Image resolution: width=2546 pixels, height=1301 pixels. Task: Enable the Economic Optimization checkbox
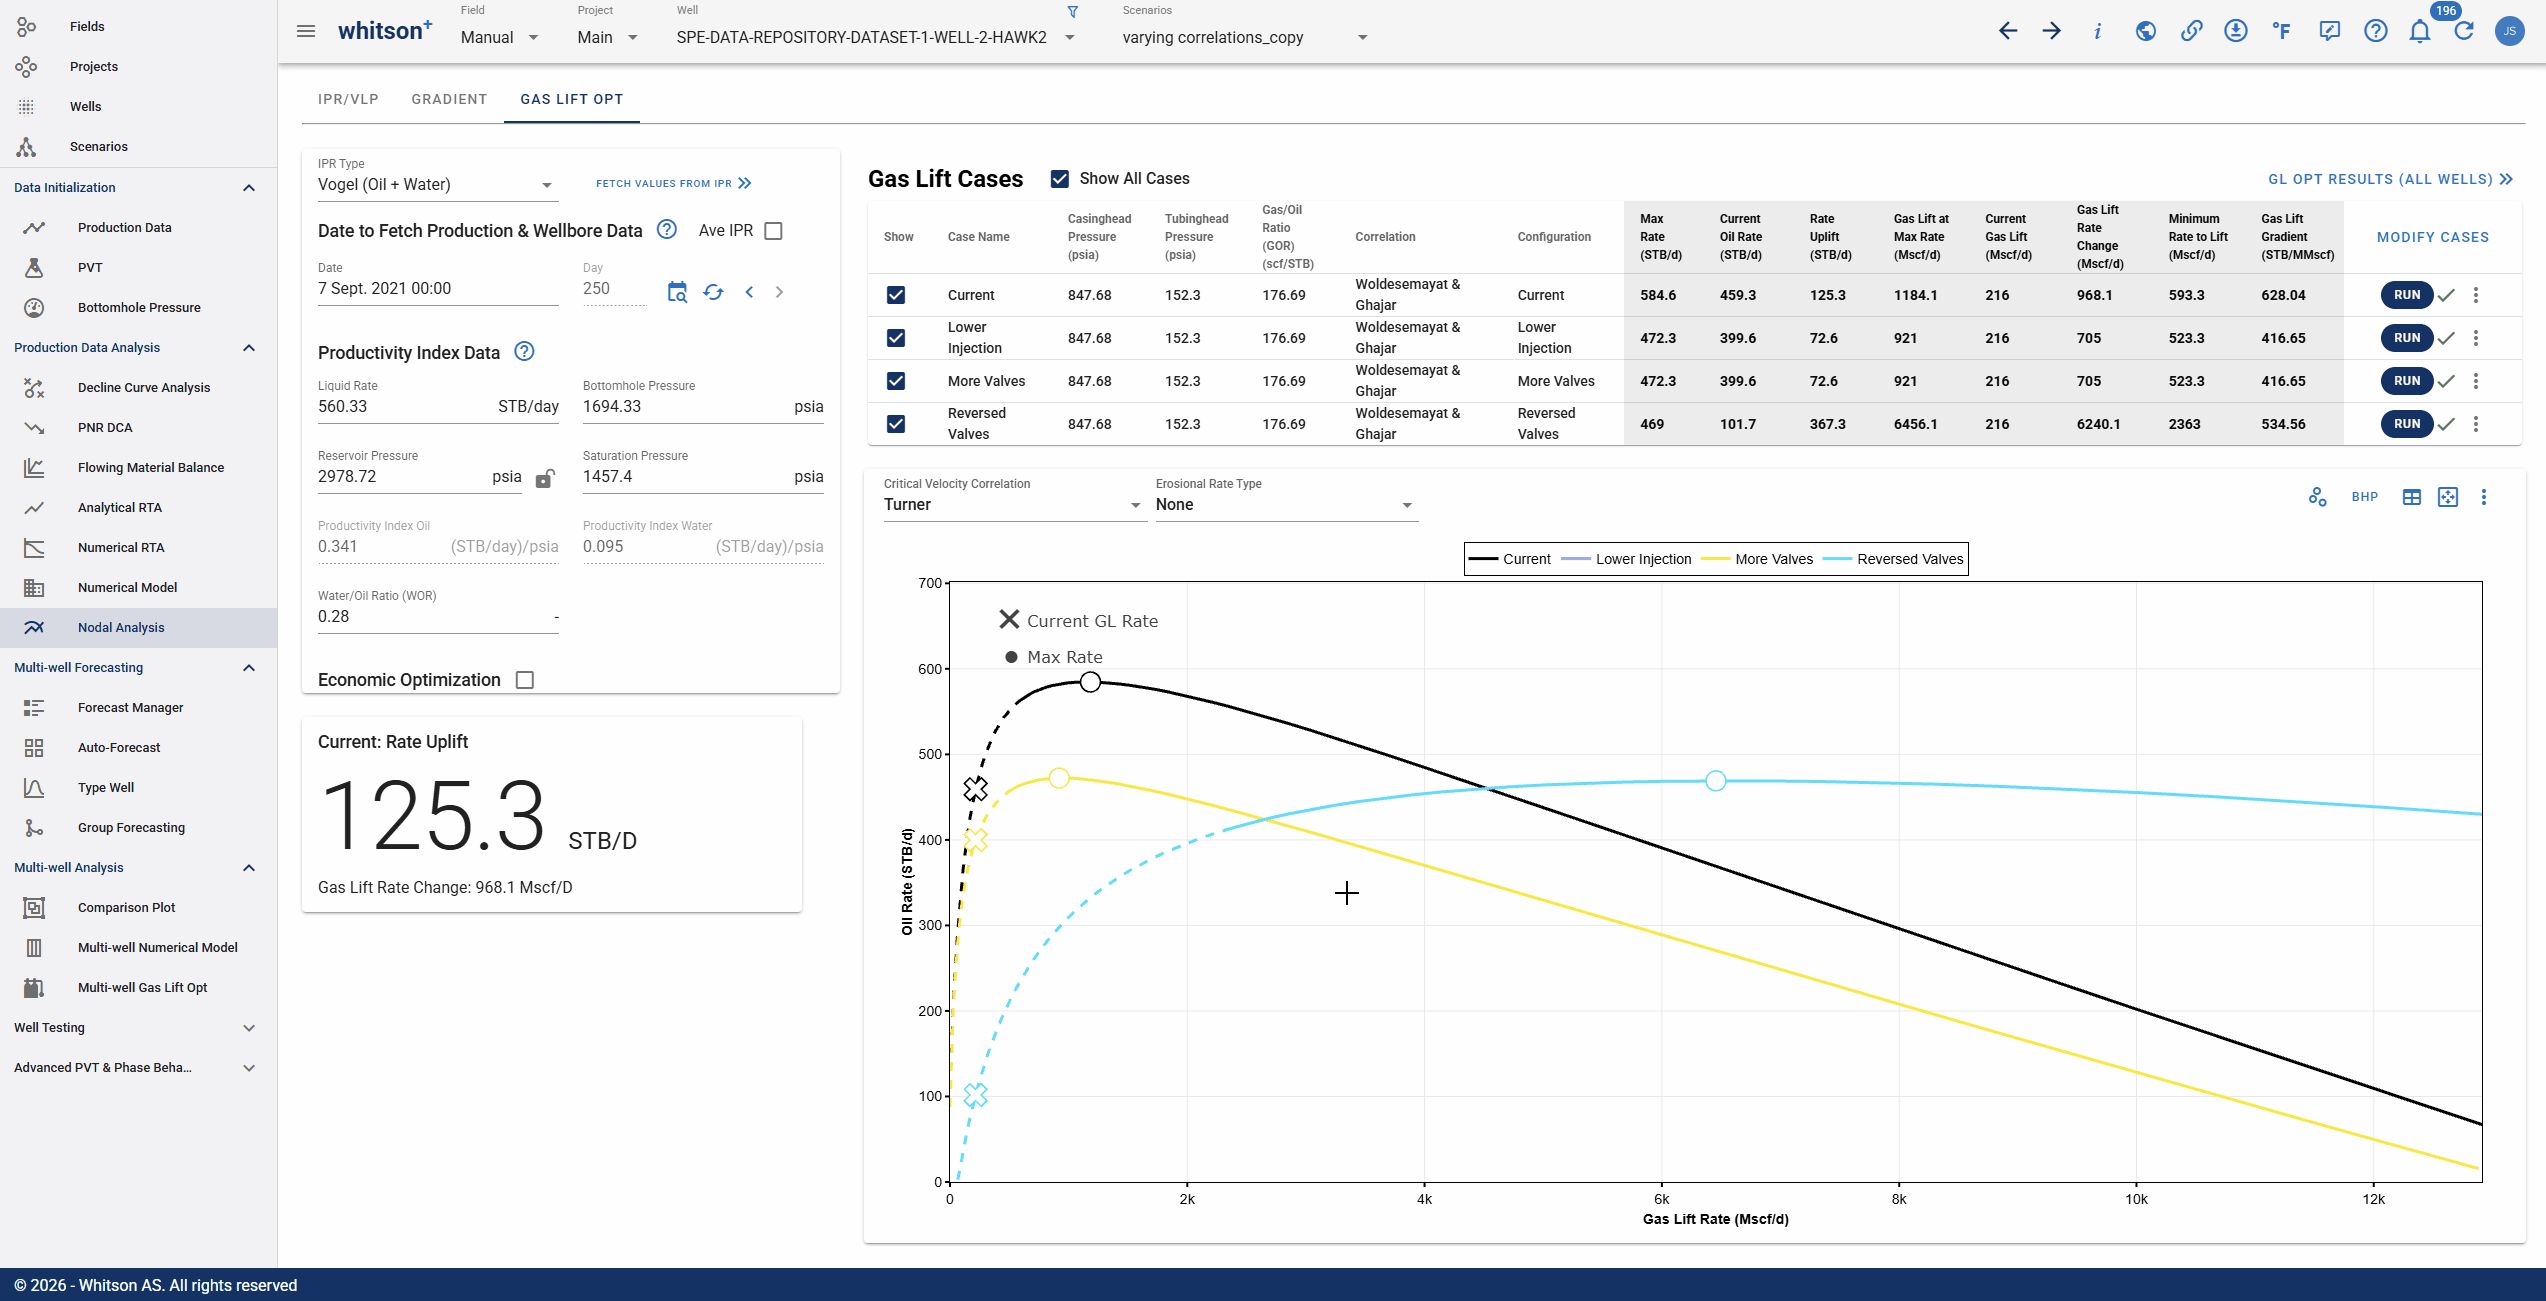click(525, 680)
